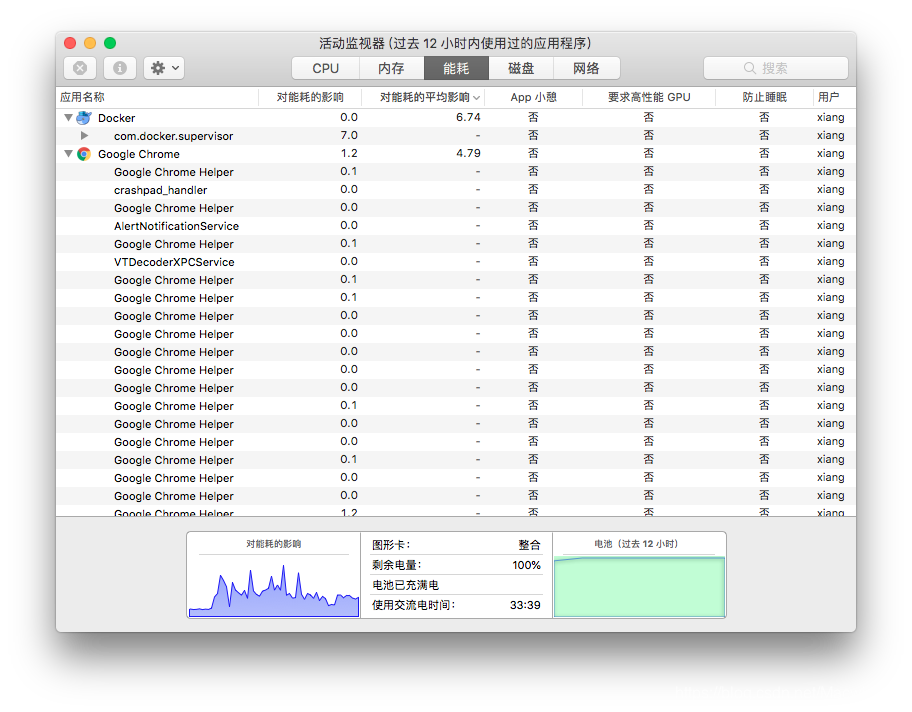912x712 pixels.
Task: Click the magnifier icon in search field
Action: (750, 68)
